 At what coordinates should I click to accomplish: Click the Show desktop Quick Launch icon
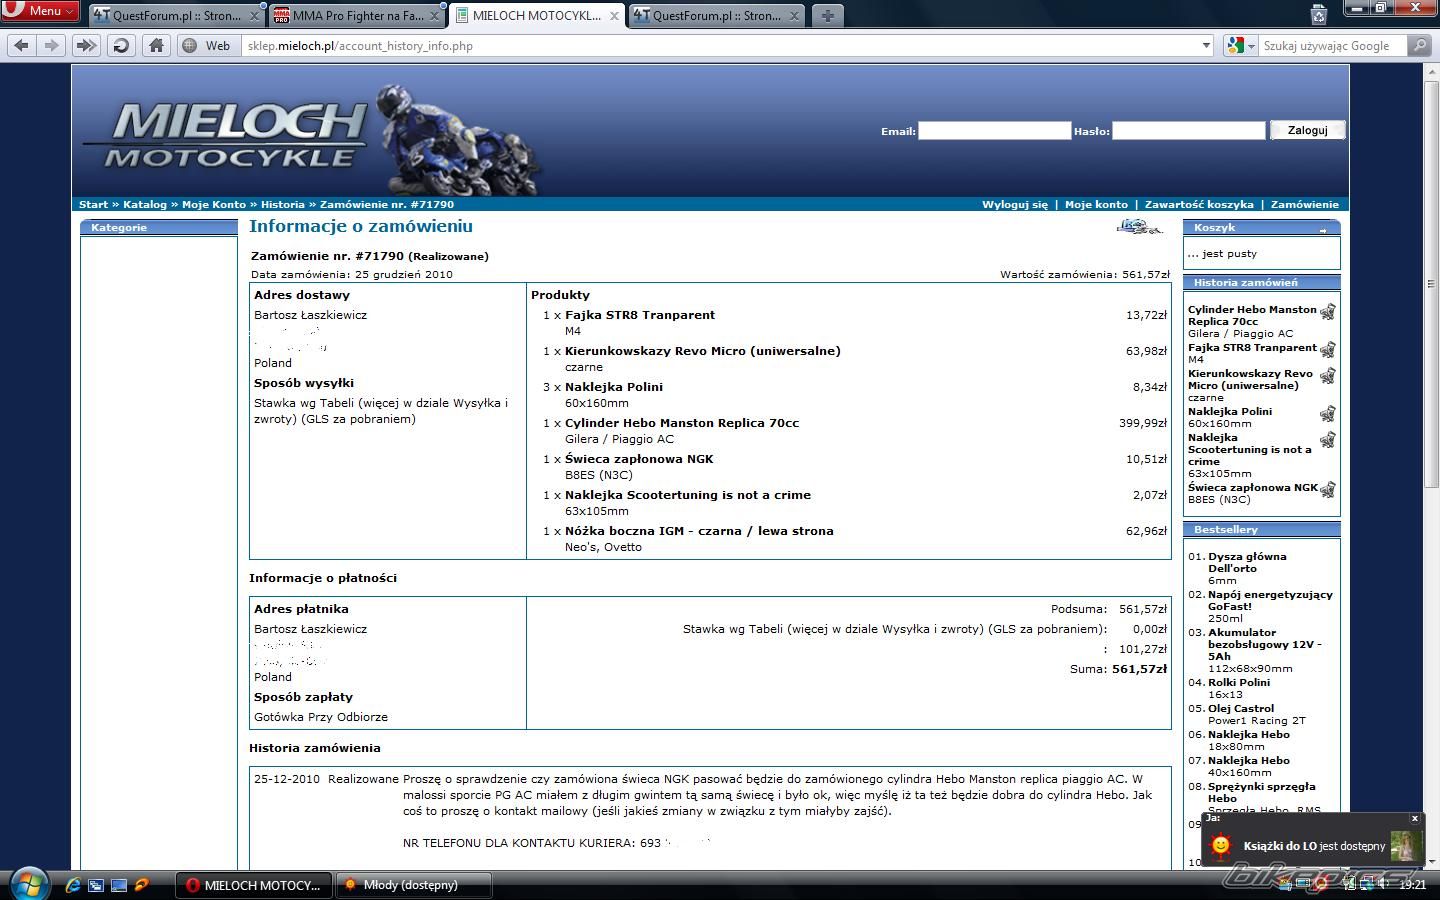pyautogui.click(x=119, y=885)
